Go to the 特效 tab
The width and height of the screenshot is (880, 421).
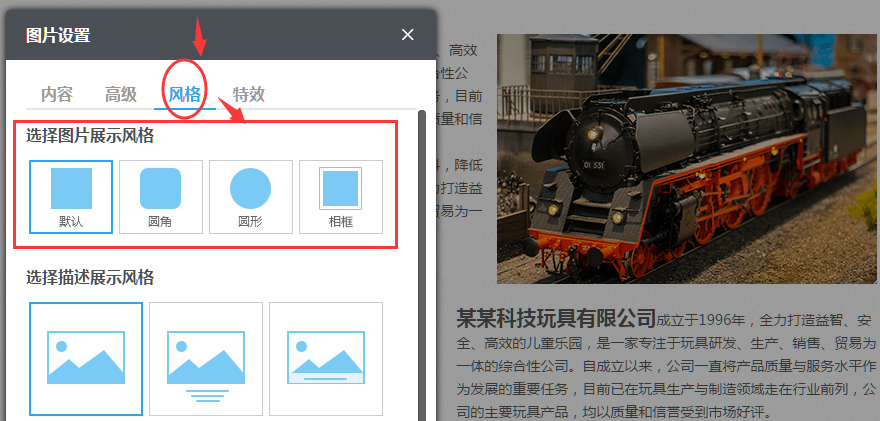pos(249,95)
